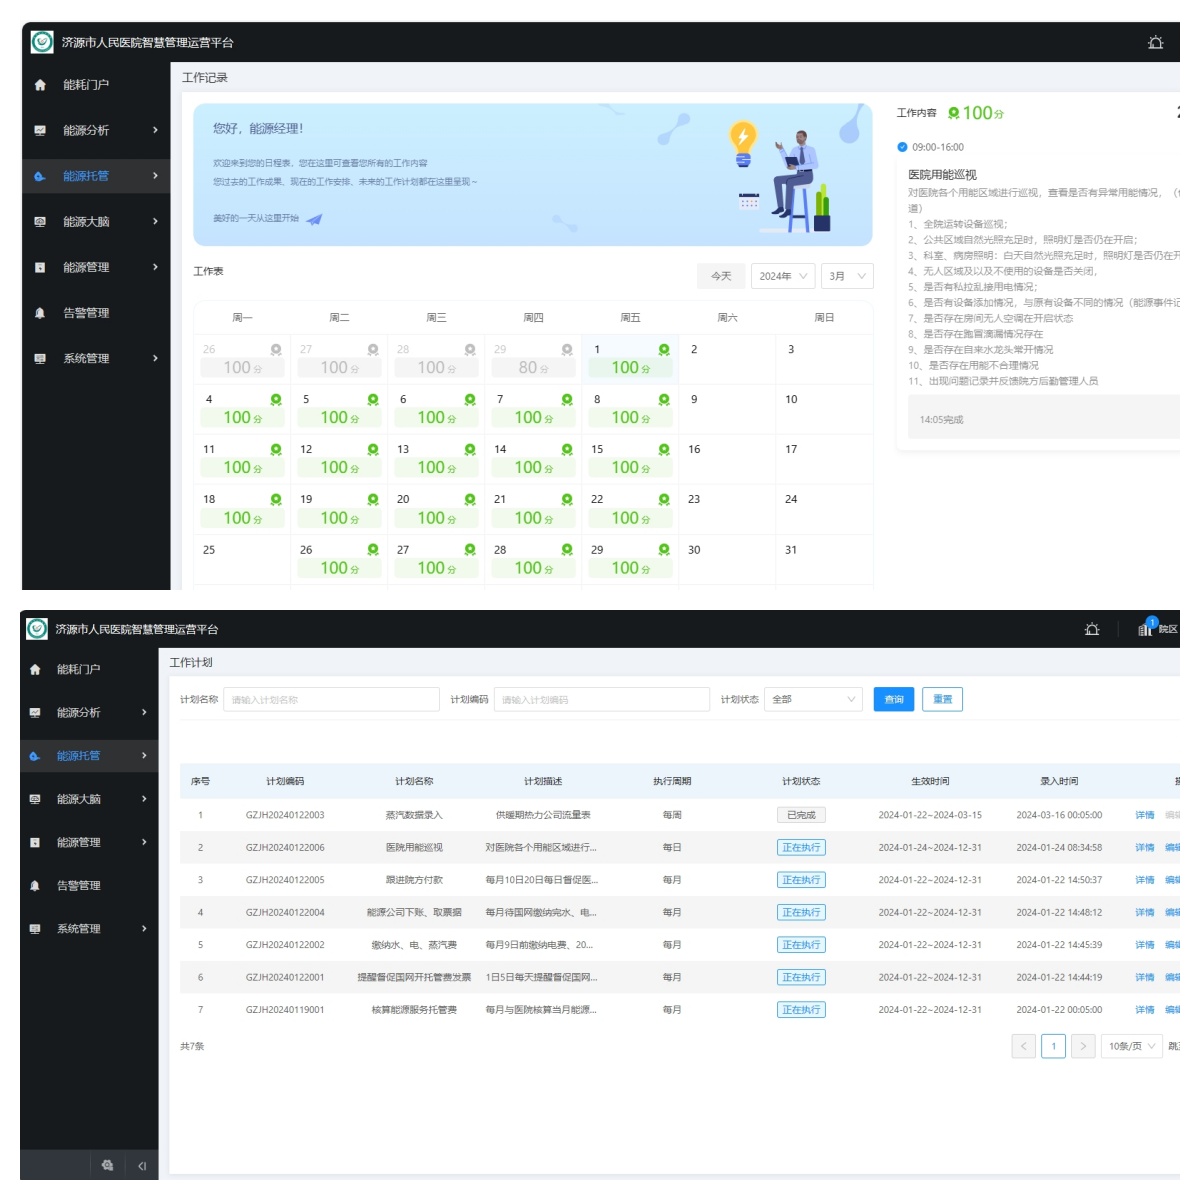Click the hospital logo in 工作计划 page header
Screen dimensions: 1200x1200
(x=37, y=629)
